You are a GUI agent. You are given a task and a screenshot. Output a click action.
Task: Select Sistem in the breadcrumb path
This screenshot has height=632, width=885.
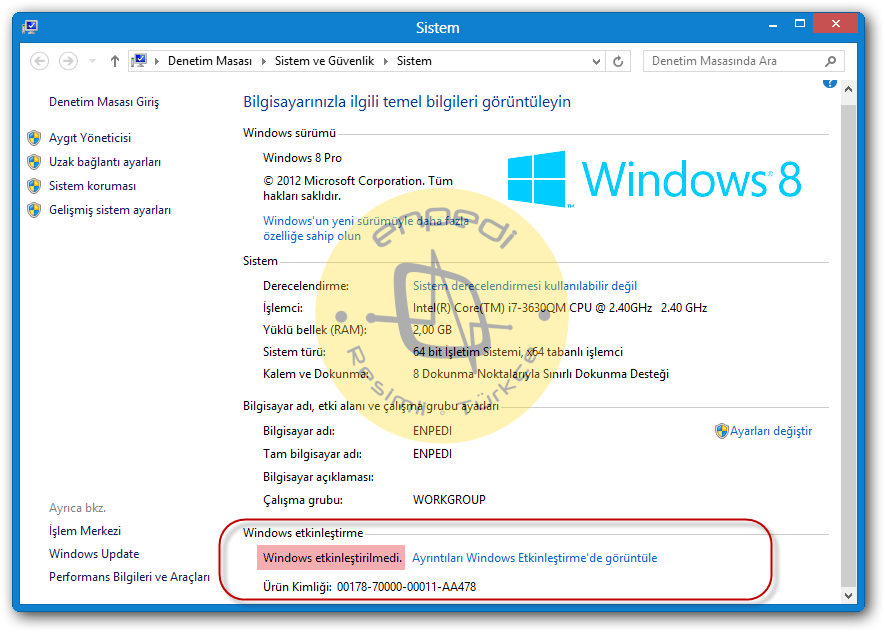click(x=414, y=61)
